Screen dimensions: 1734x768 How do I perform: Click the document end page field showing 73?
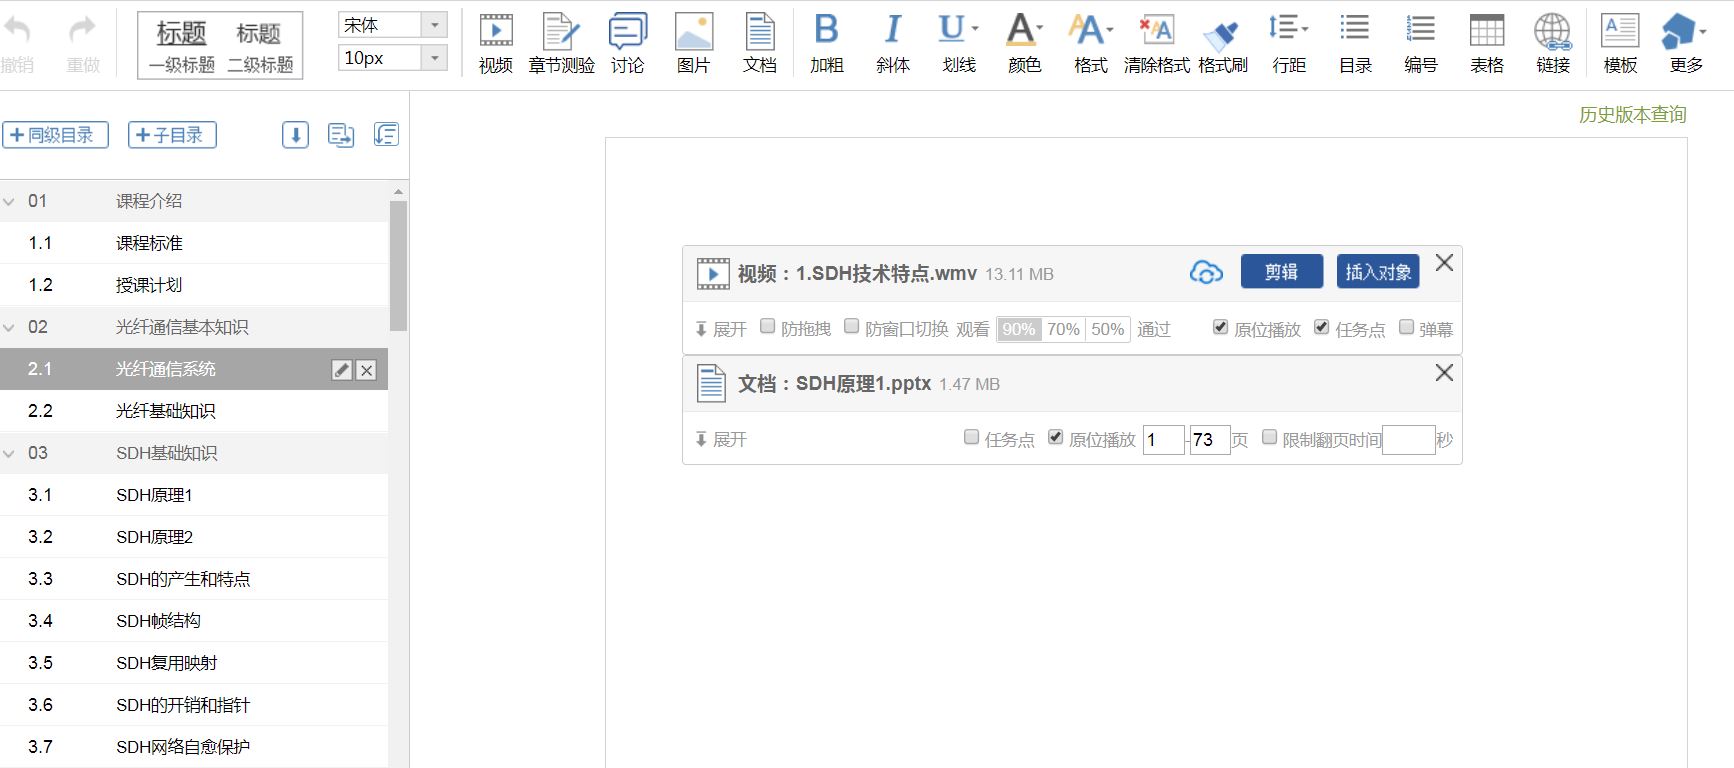[x=1209, y=440]
